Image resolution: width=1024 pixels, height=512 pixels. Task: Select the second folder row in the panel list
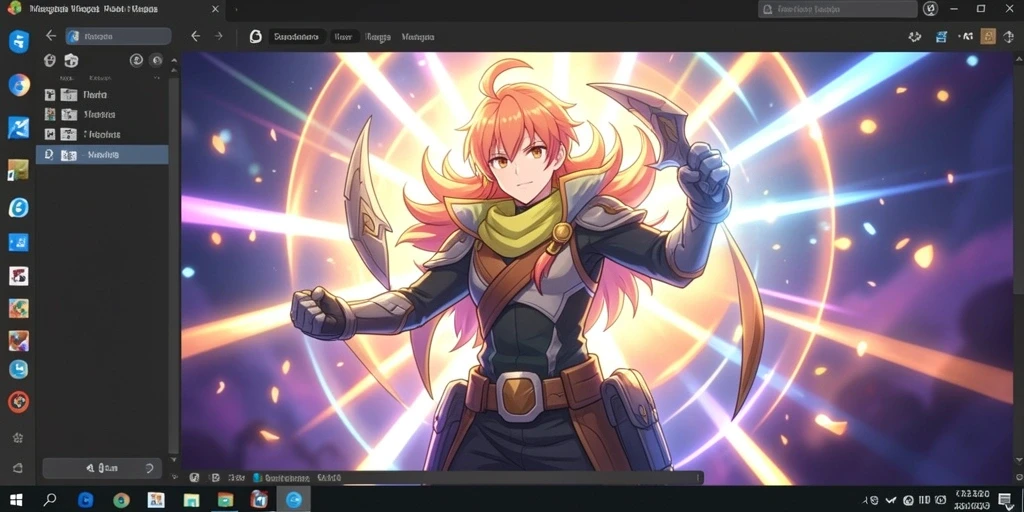(102, 114)
